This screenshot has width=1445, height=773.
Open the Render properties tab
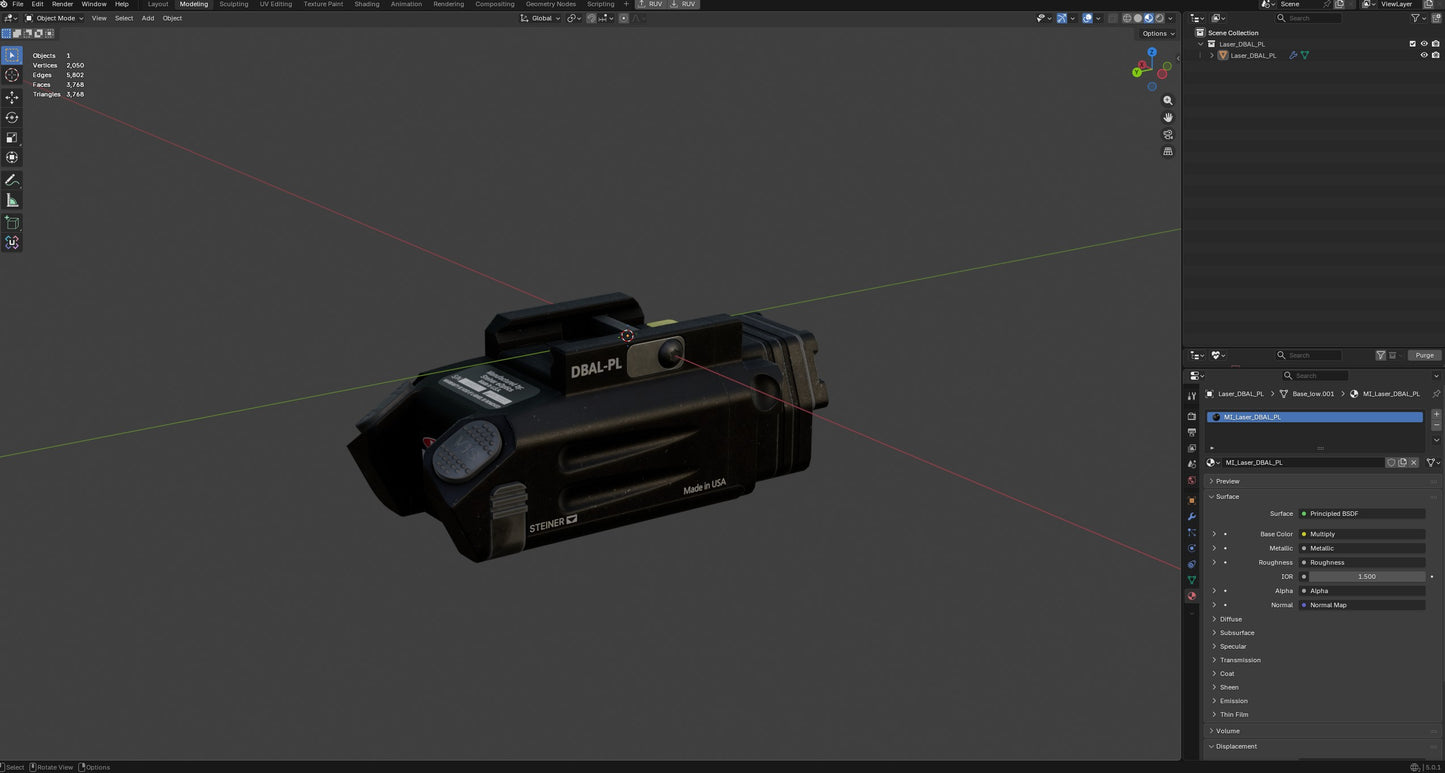pyautogui.click(x=1191, y=416)
